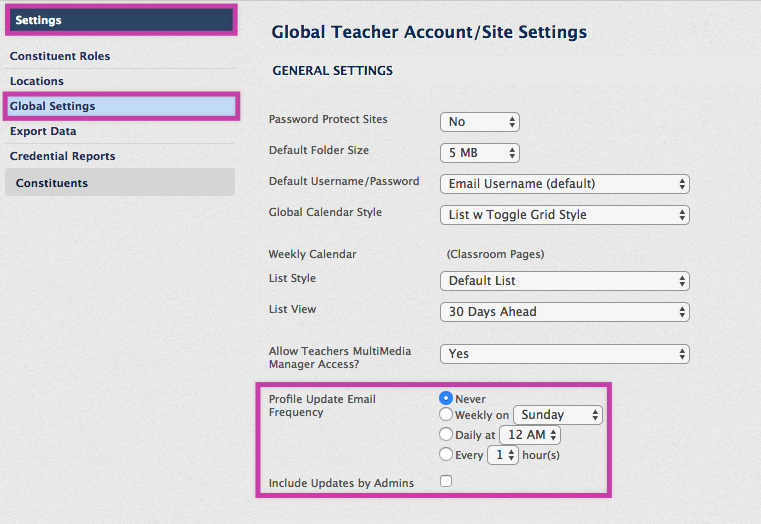The height and width of the screenshot is (524, 761).
Task: Select the Every hour(s) radio button
Action: pos(446,454)
